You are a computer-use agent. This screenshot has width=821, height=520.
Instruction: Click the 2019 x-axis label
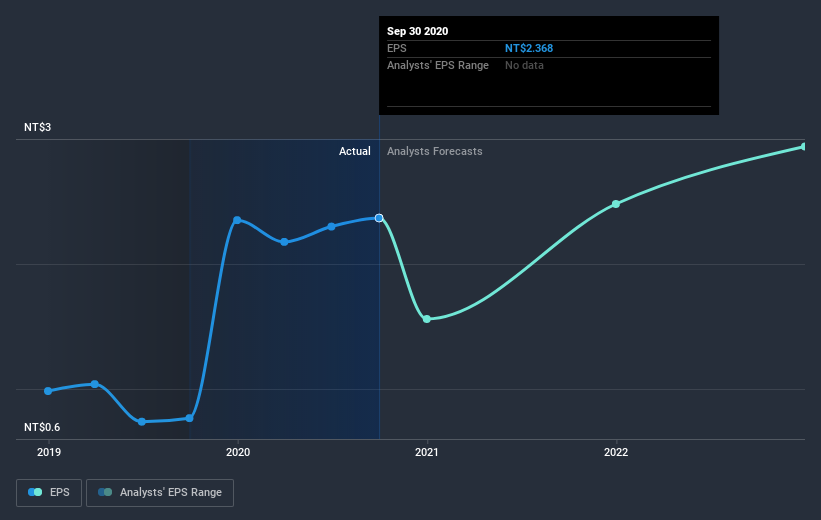49,452
